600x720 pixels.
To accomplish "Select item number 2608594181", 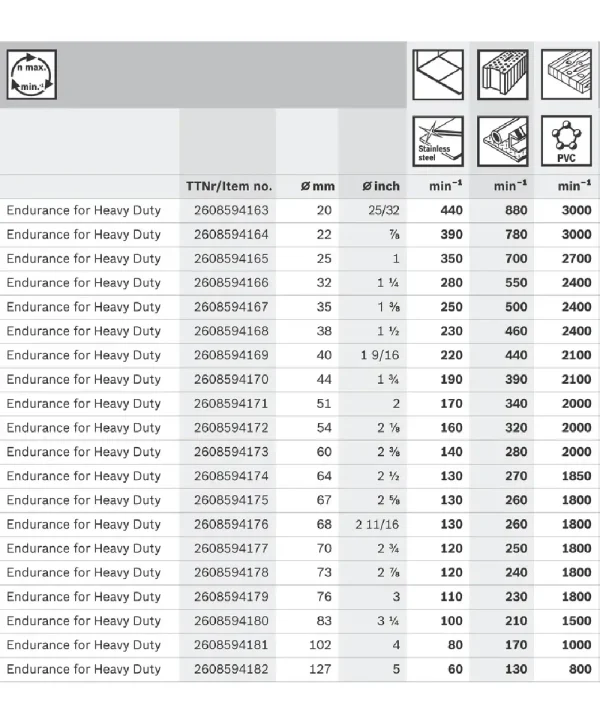I will [231, 645].
